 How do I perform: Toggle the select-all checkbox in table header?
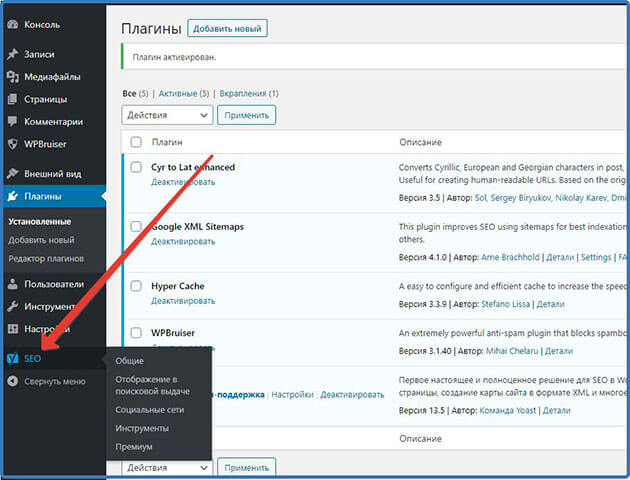point(136,142)
